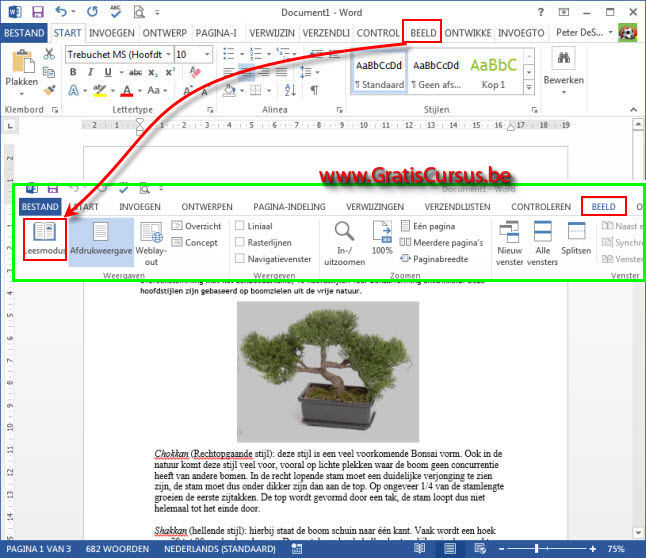The height and width of the screenshot is (558, 646).
Task: Switch to read mode in status bar
Action: point(419,549)
